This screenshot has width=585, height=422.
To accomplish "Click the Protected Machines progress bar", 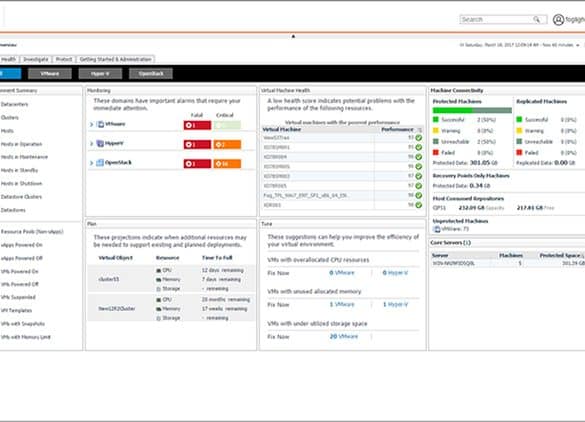I will [472, 110].
